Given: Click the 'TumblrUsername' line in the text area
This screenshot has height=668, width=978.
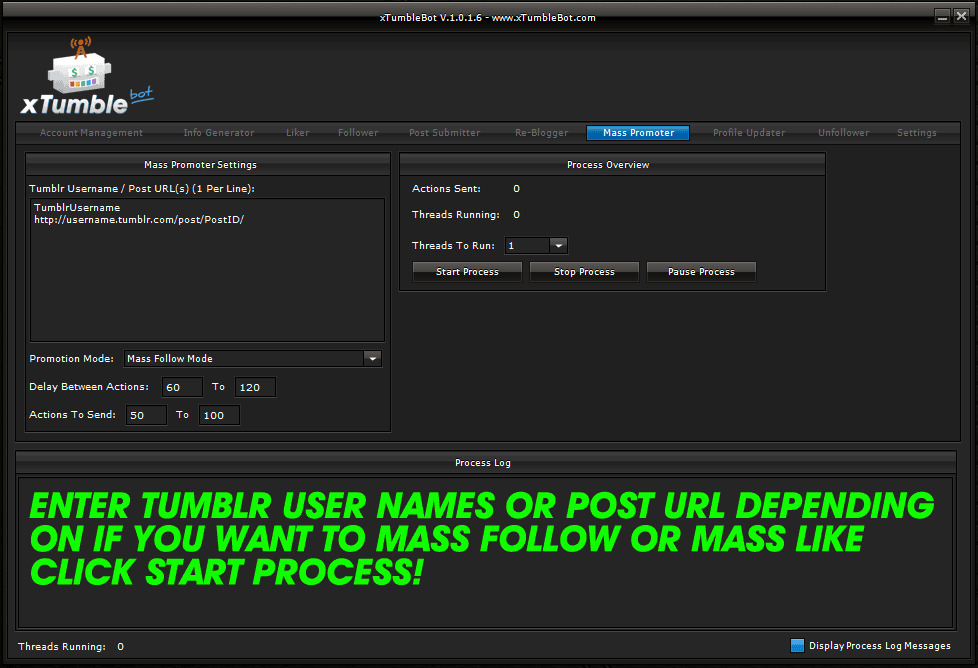Looking at the screenshot, I should (77, 208).
